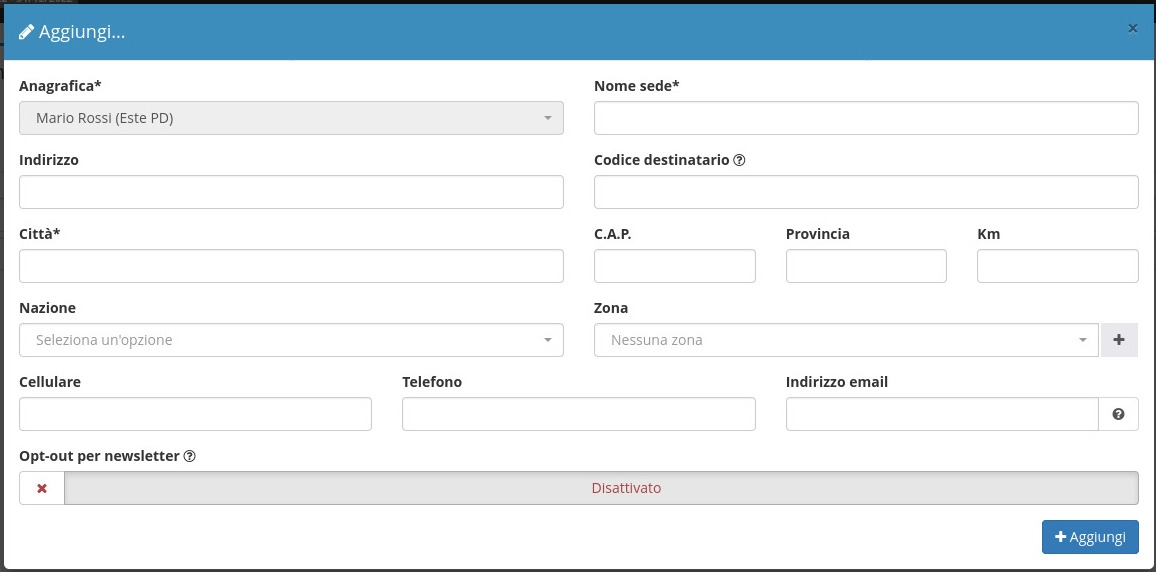Click the Provincia input box

(x=866, y=266)
